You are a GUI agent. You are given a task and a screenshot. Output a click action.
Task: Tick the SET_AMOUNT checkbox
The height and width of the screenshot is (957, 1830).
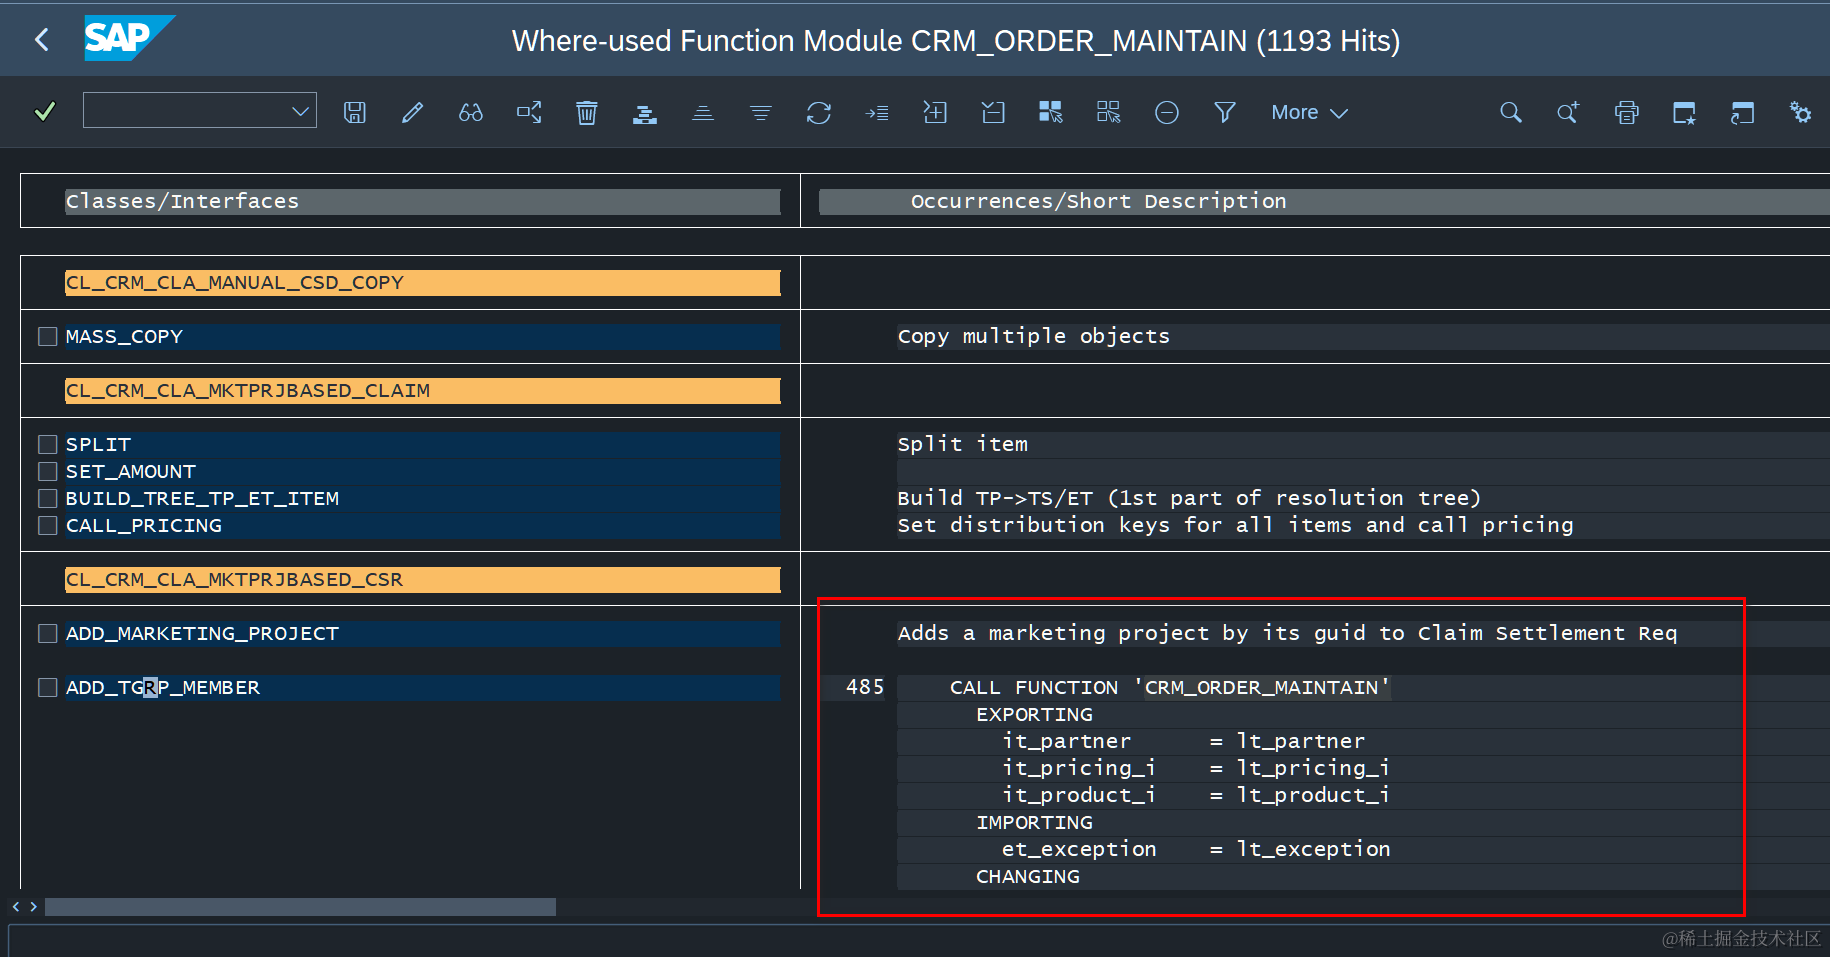[x=47, y=471]
